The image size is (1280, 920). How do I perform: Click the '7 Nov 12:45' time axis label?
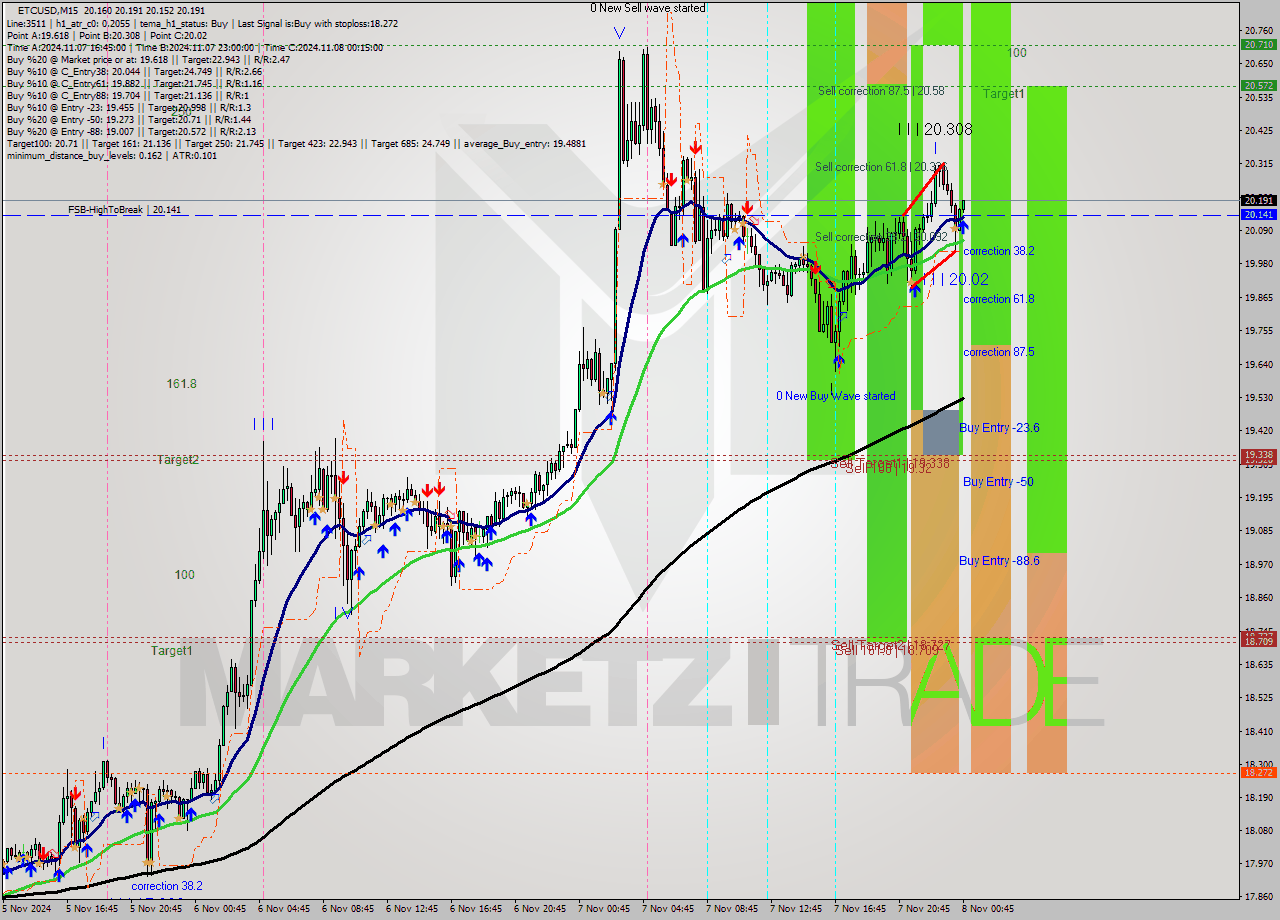point(796,909)
